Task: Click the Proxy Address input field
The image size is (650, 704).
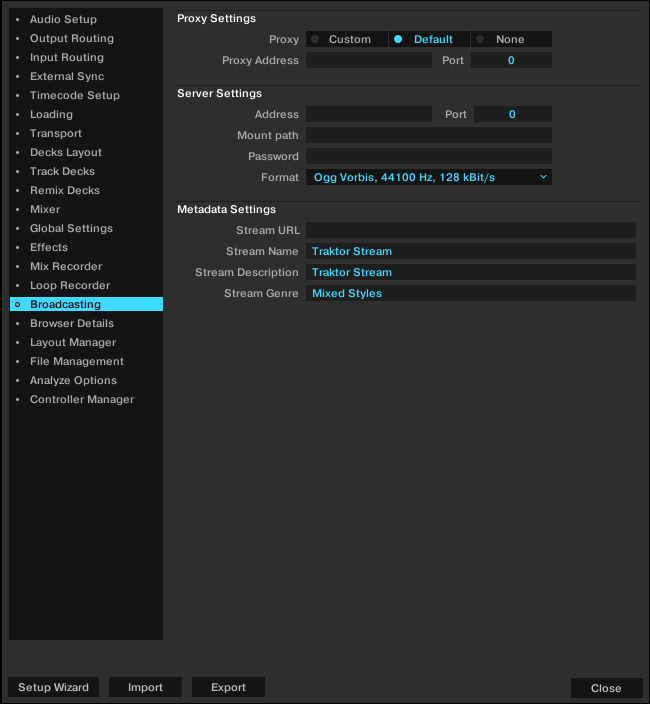Action: click(369, 60)
